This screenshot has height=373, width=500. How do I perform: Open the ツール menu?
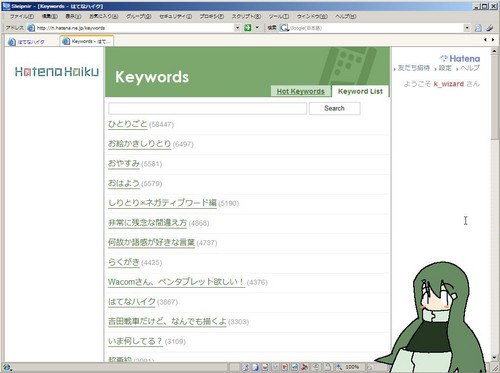(279, 16)
